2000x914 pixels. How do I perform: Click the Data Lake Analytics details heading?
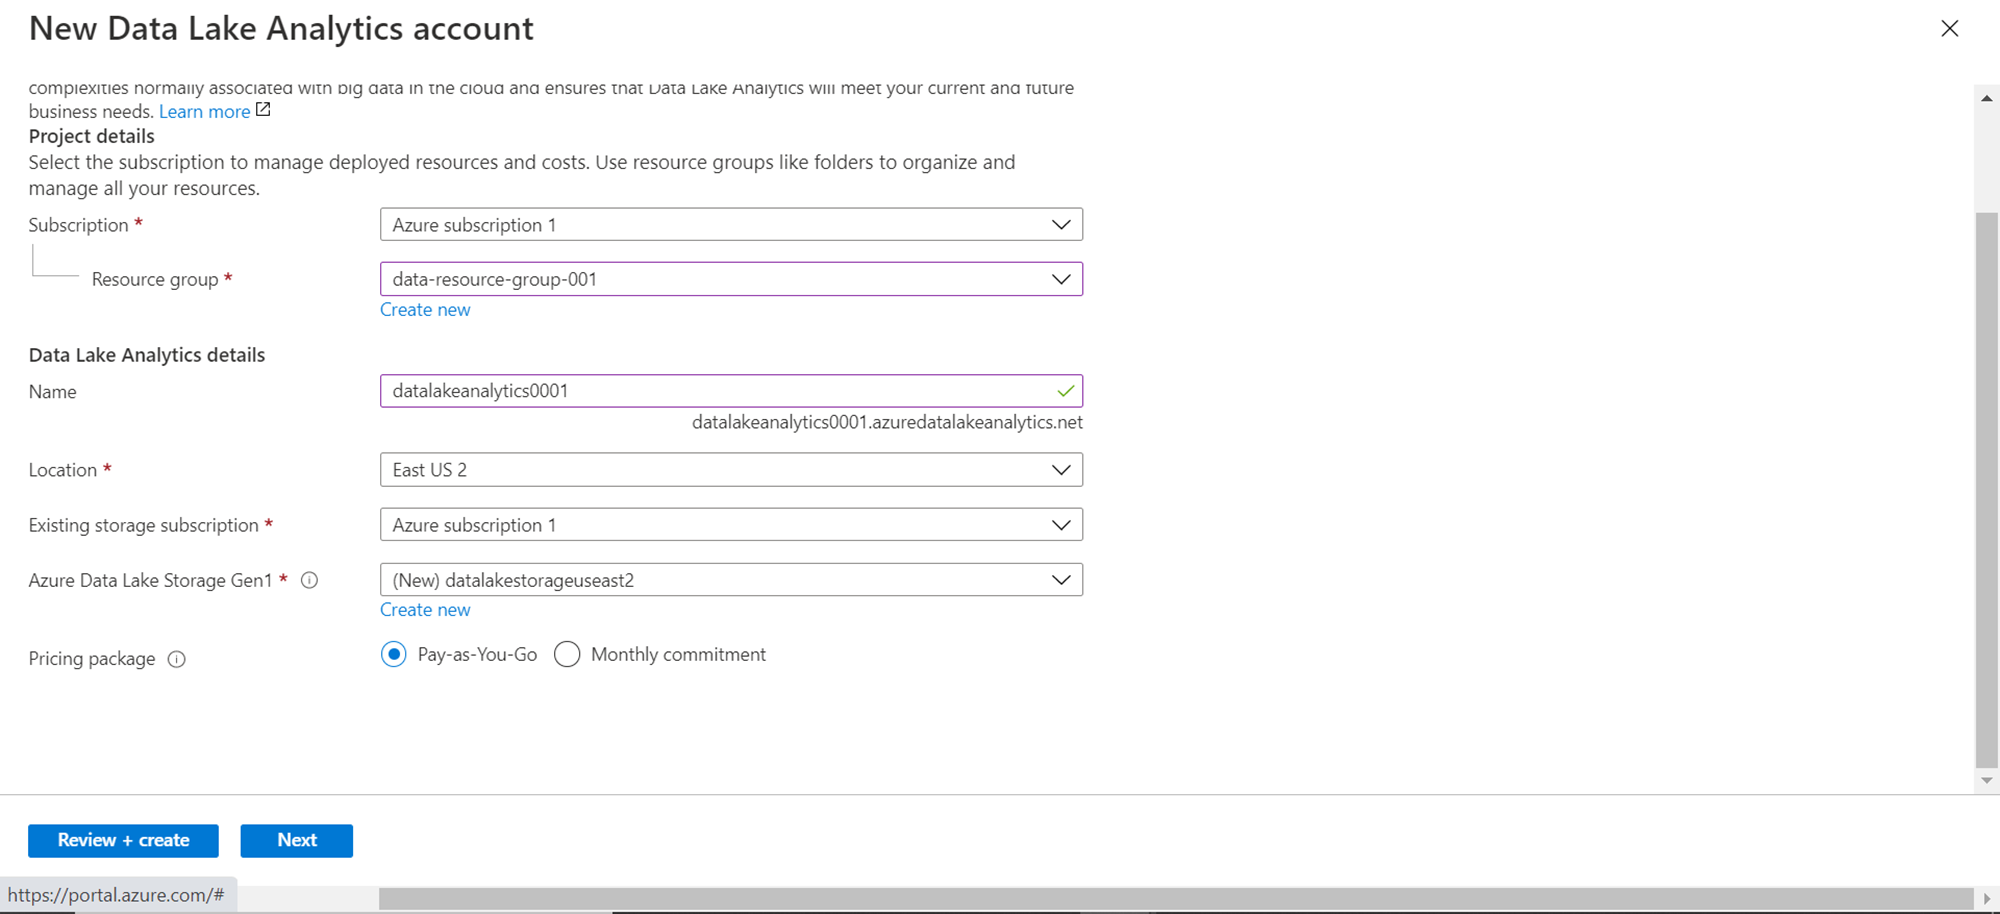pos(147,355)
